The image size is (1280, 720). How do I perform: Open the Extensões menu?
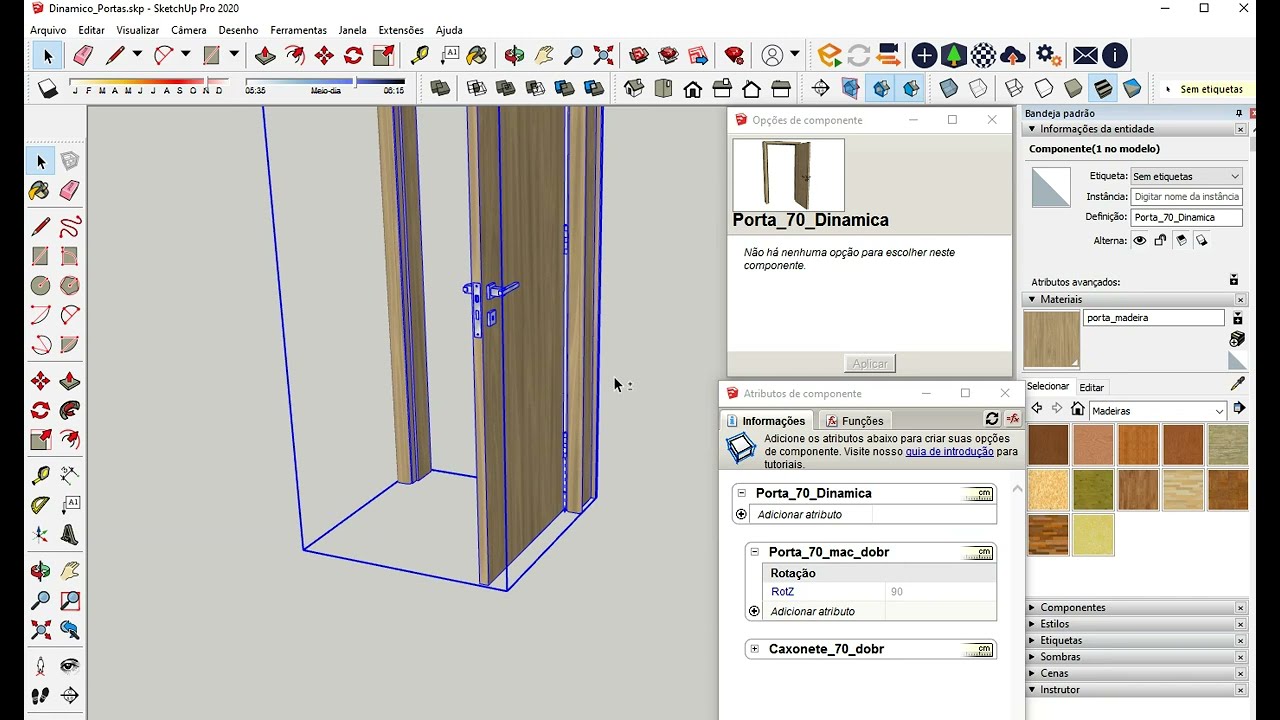tap(401, 30)
